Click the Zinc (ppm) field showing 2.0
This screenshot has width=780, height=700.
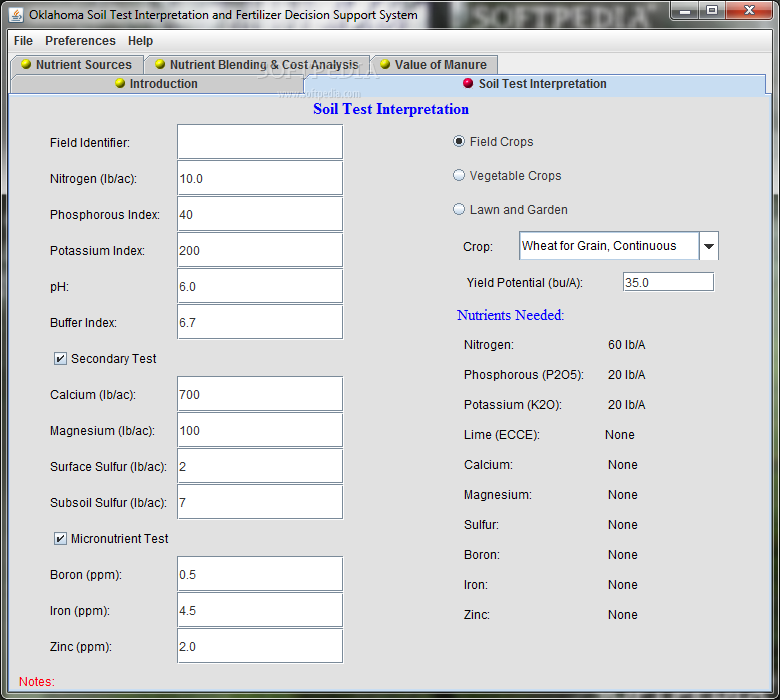coord(260,646)
